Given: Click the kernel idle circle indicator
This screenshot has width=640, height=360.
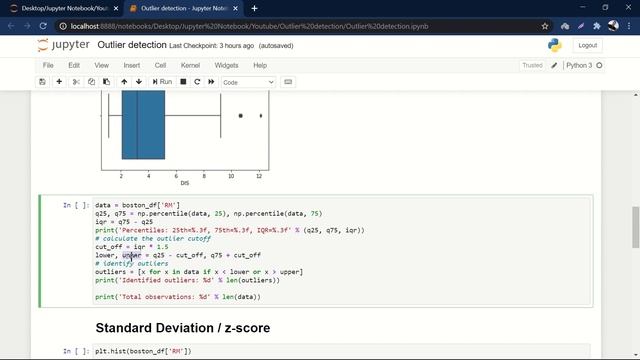Looking at the screenshot, I should pyautogui.click(x=599, y=65).
